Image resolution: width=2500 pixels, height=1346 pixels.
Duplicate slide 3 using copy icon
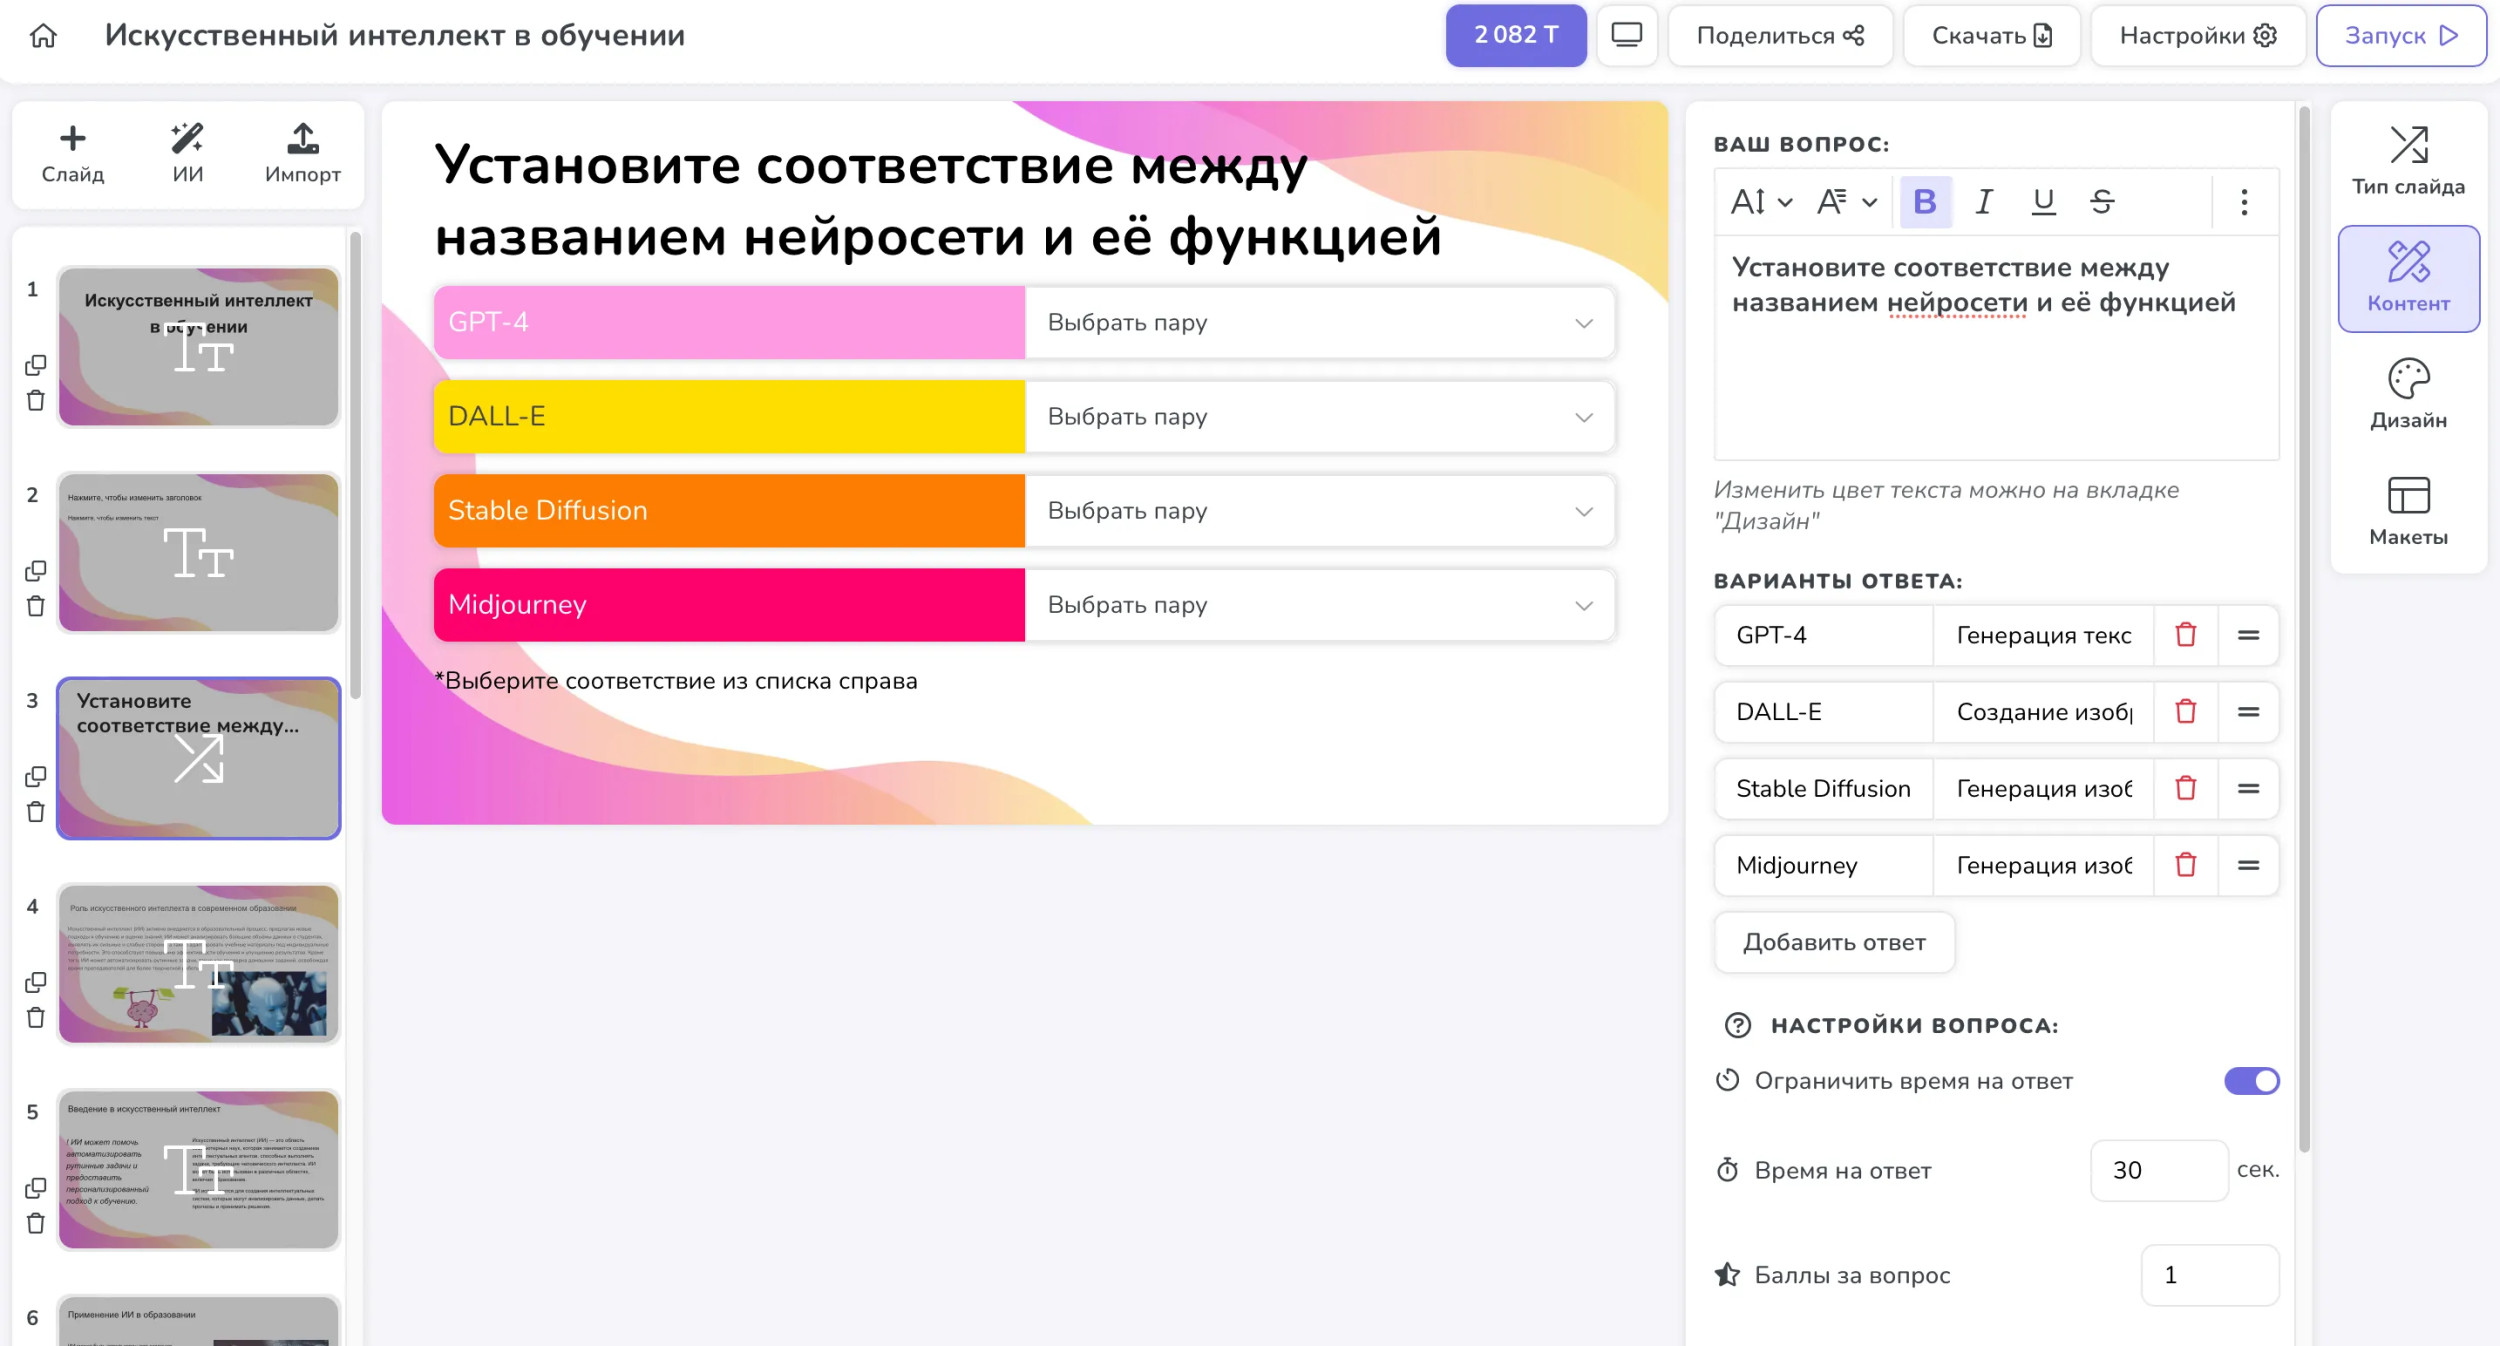click(x=36, y=777)
